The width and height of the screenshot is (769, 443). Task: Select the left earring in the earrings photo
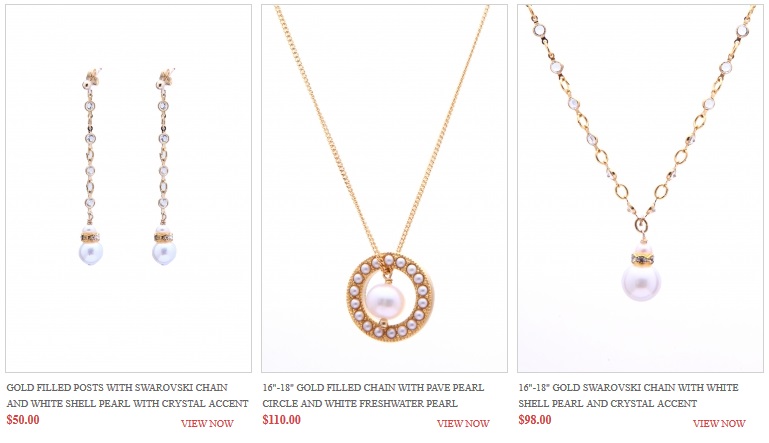click(91, 167)
